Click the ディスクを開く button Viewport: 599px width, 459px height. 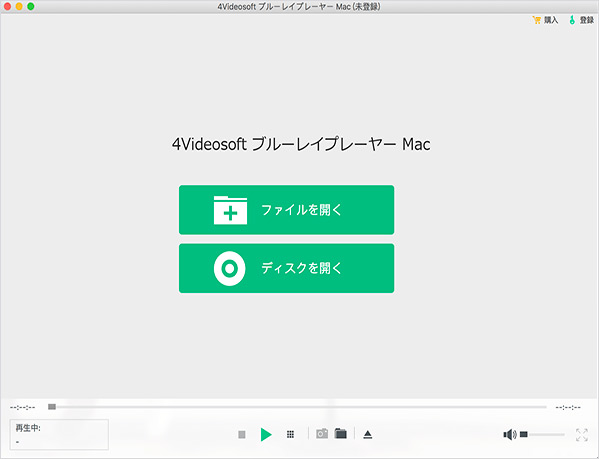pyautogui.click(x=287, y=268)
